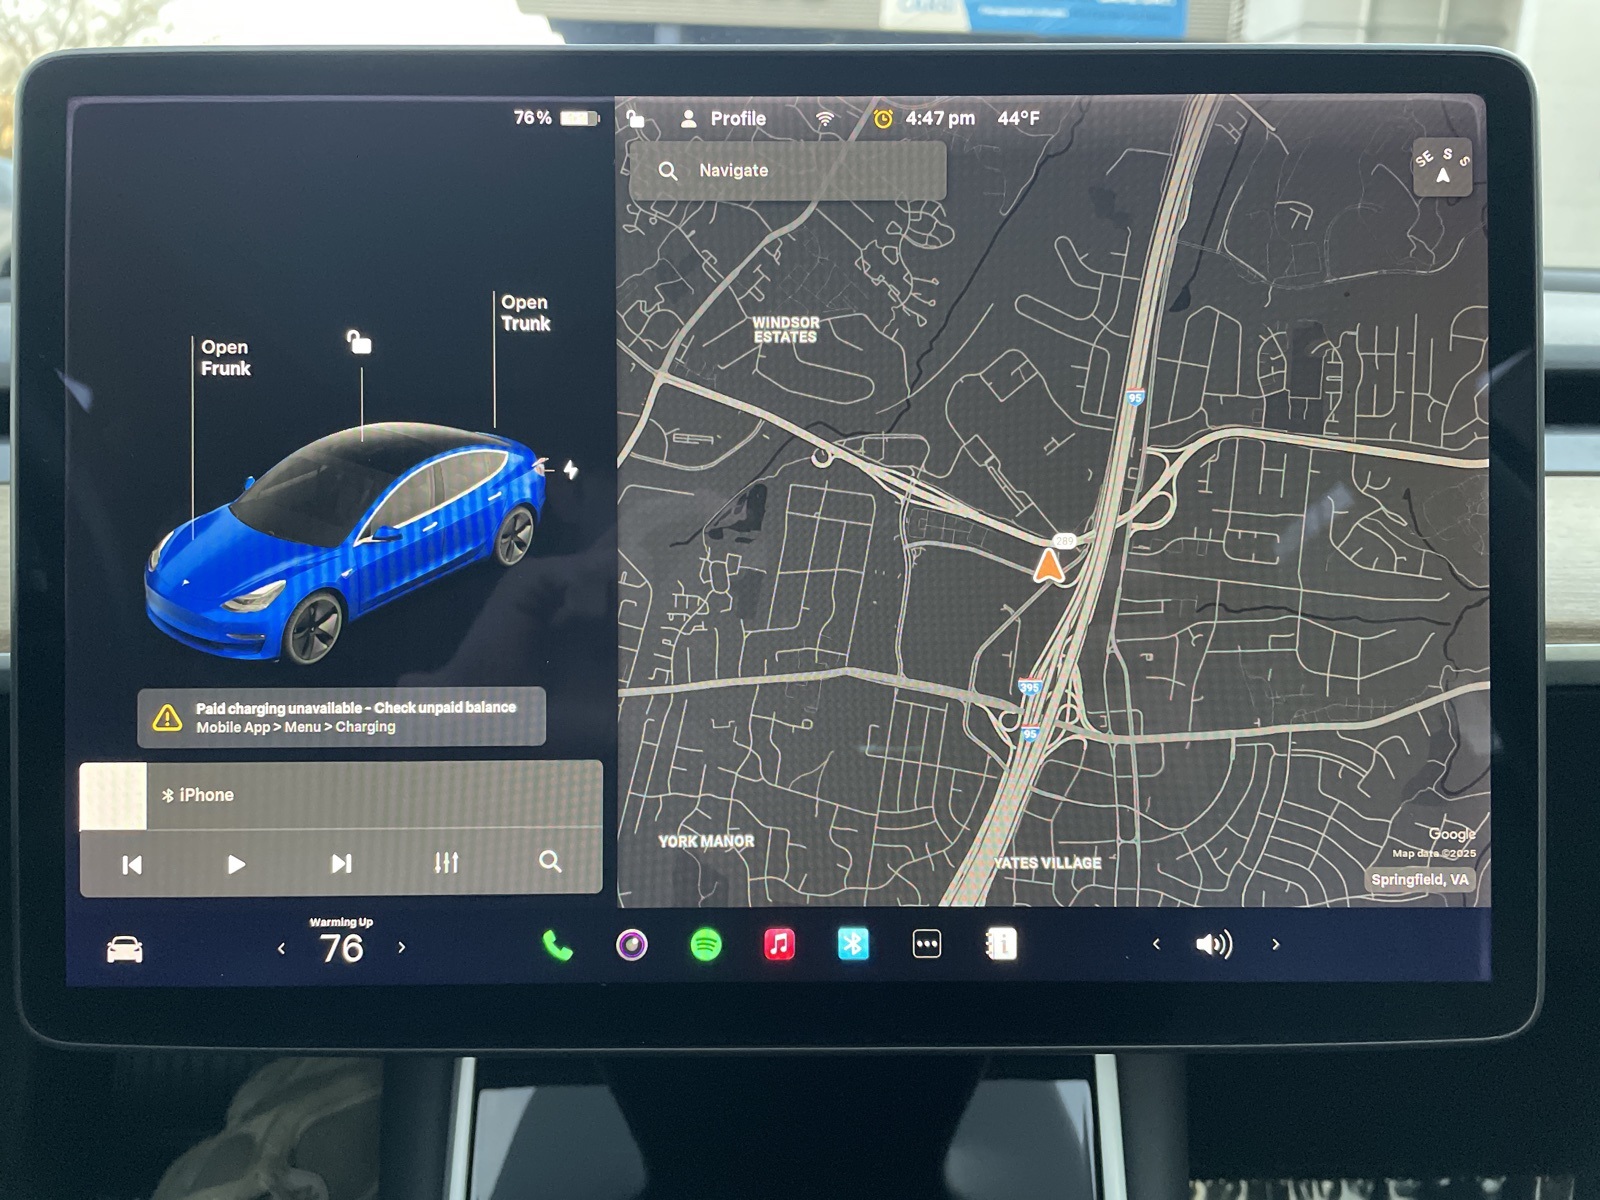Open the Phone app
This screenshot has height=1200, width=1600.
pyautogui.click(x=557, y=945)
